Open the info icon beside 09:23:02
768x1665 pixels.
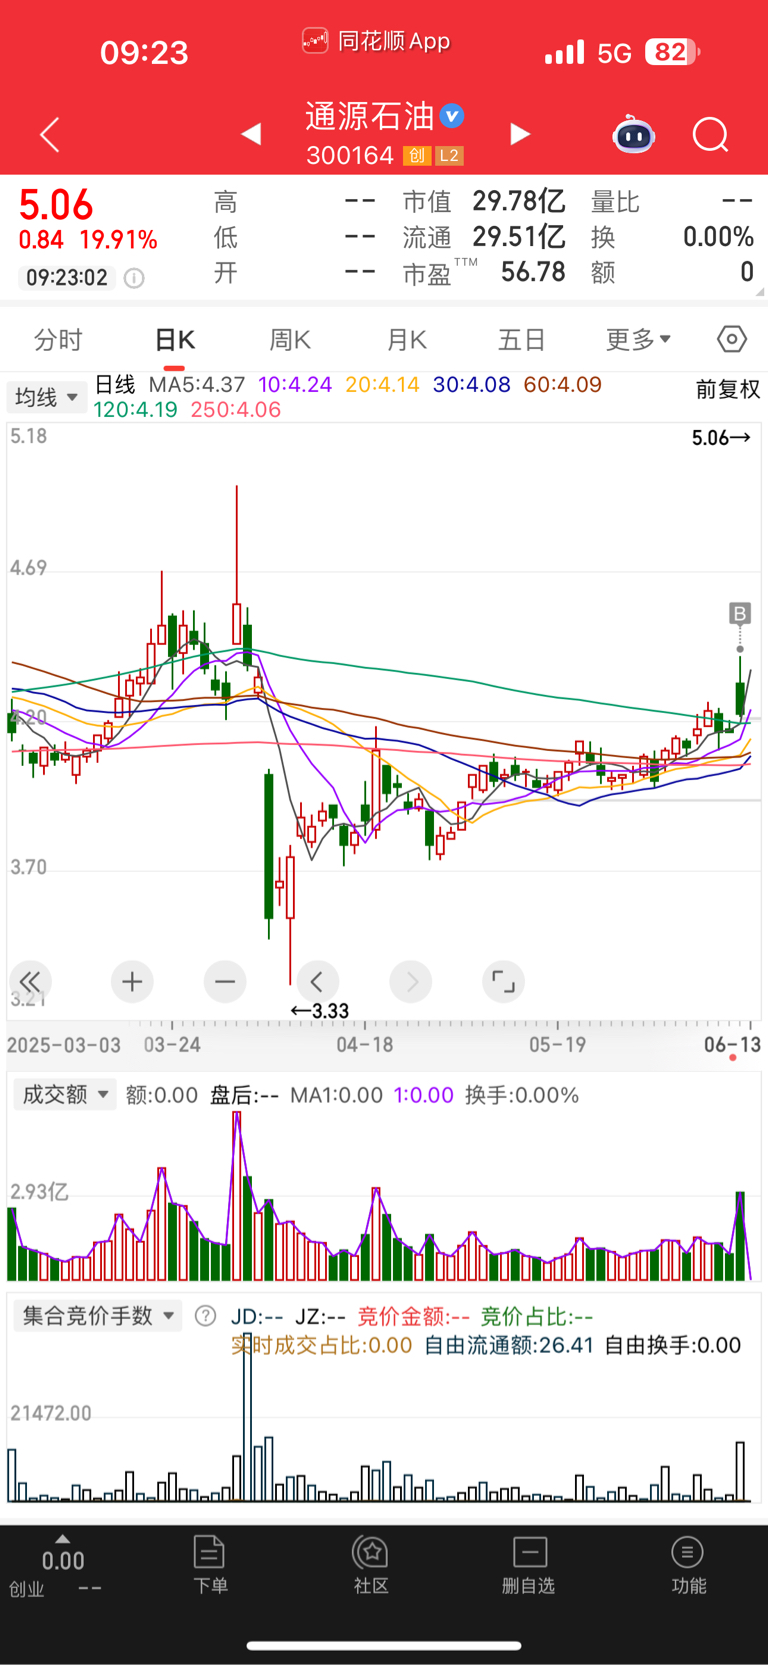[x=134, y=278]
